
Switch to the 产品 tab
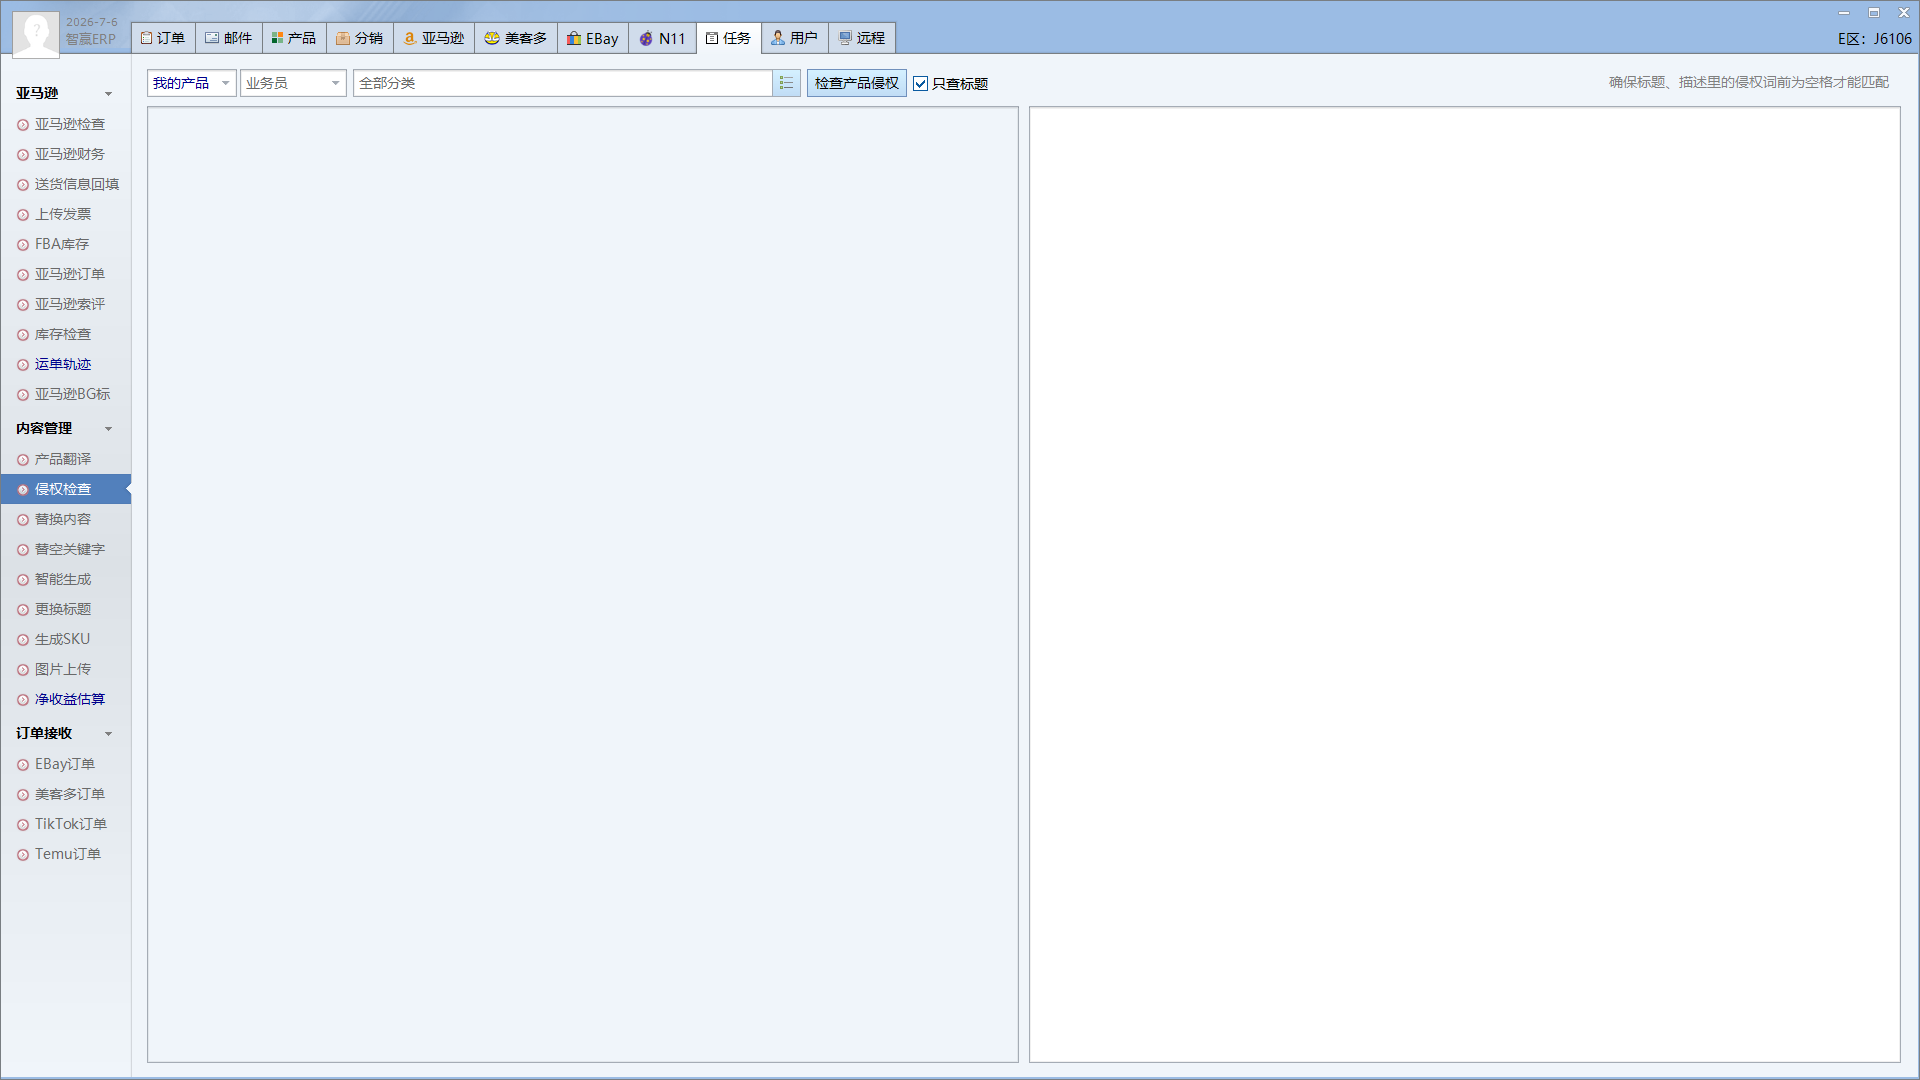(x=294, y=38)
